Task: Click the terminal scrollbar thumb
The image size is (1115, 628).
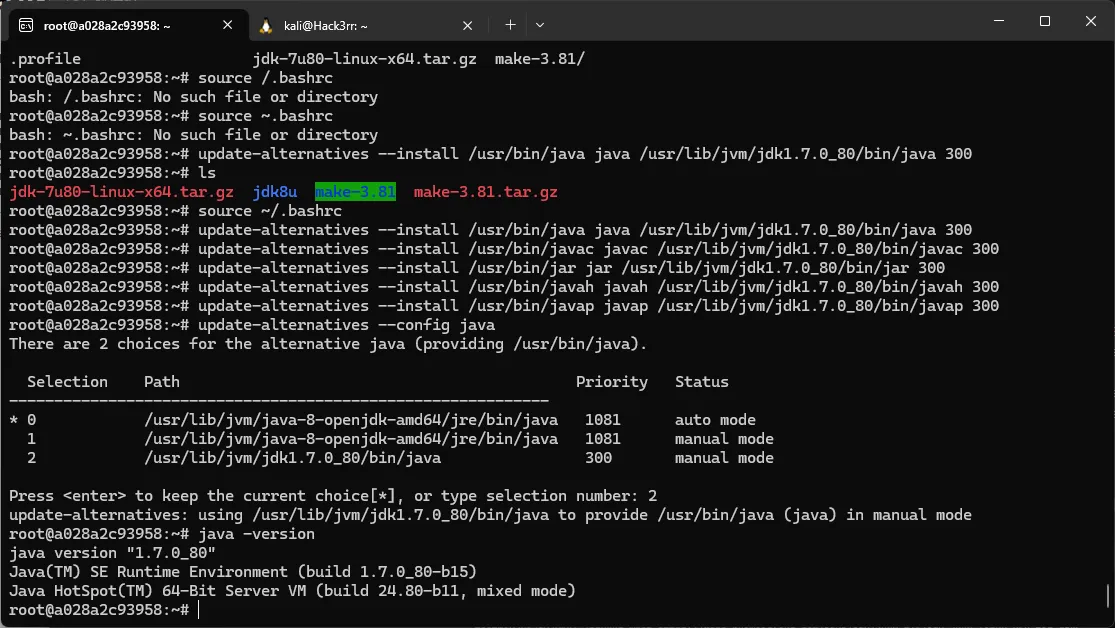Action: tap(1107, 596)
